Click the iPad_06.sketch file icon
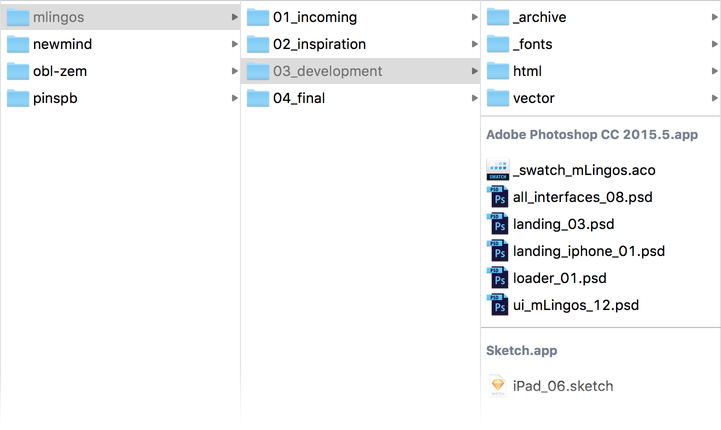The height and width of the screenshot is (430, 721). tap(498, 386)
